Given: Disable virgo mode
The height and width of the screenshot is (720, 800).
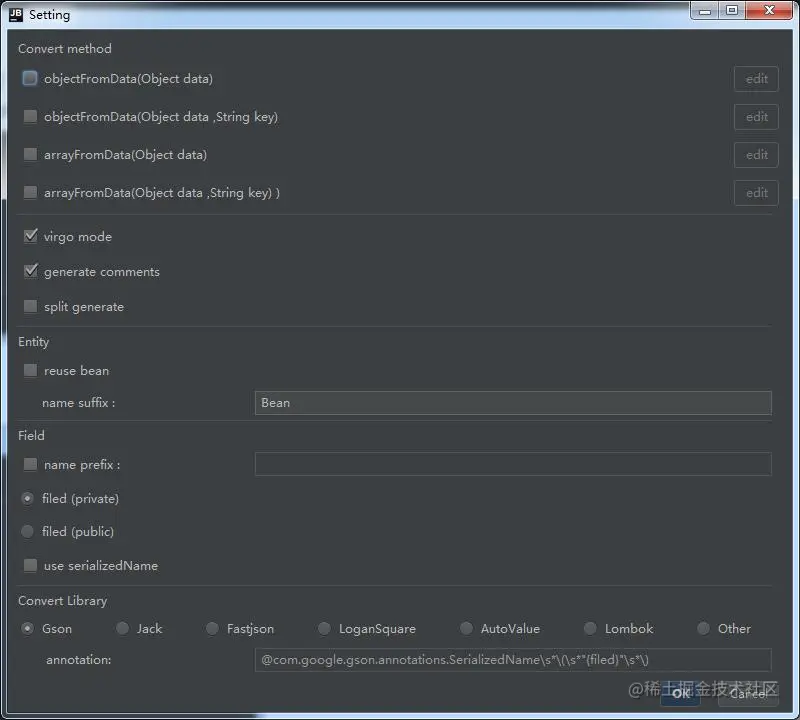Looking at the screenshot, I should click(x=30, y=236).
